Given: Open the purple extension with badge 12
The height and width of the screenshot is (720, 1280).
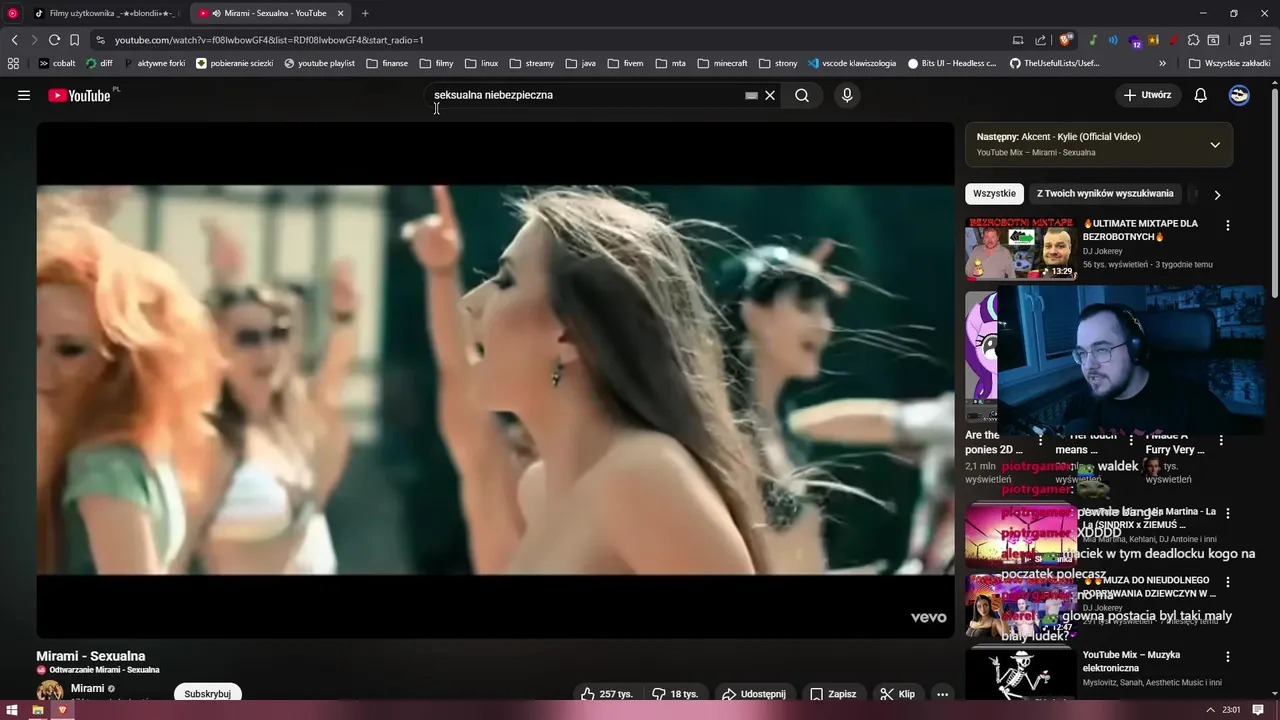Looking at the screenshot, I should pos(1135,41).
